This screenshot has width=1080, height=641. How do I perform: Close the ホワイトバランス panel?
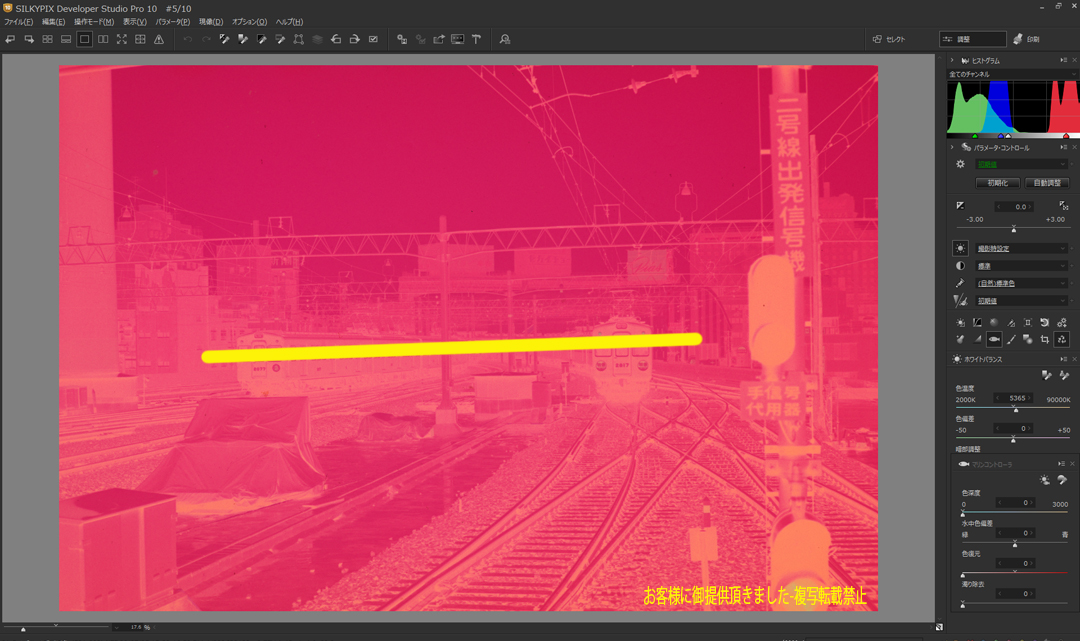(x=1074, y=359)
